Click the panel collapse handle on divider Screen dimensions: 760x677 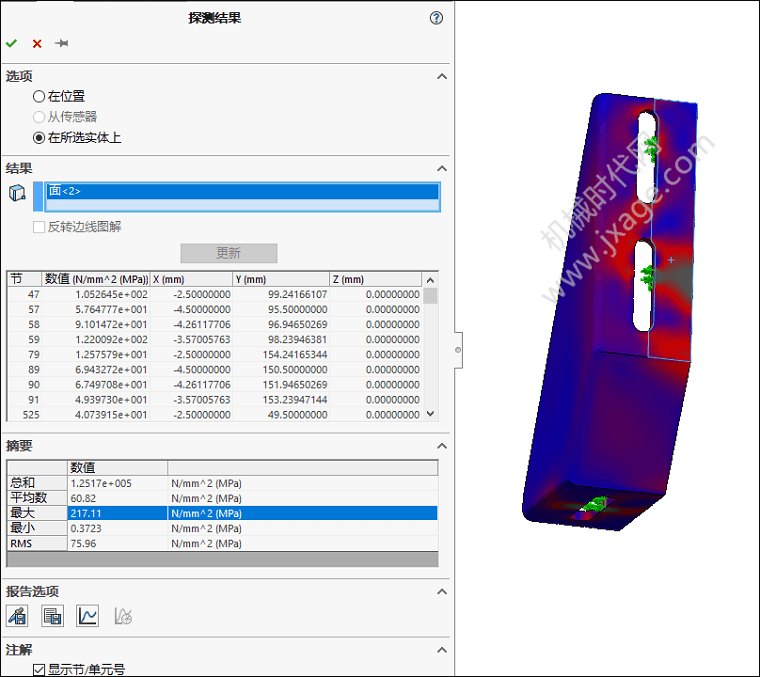(458, 350)
